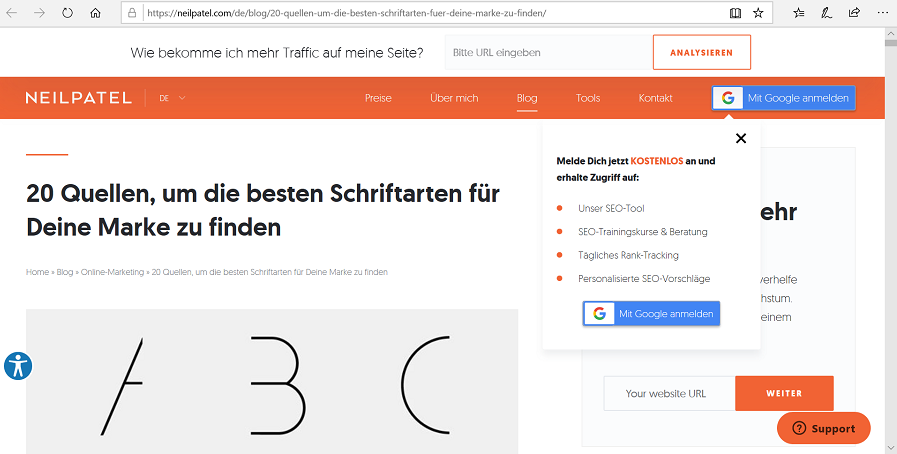Click 'SEO-Trainingskurse & Beratung' list item

tap(642, 232)
